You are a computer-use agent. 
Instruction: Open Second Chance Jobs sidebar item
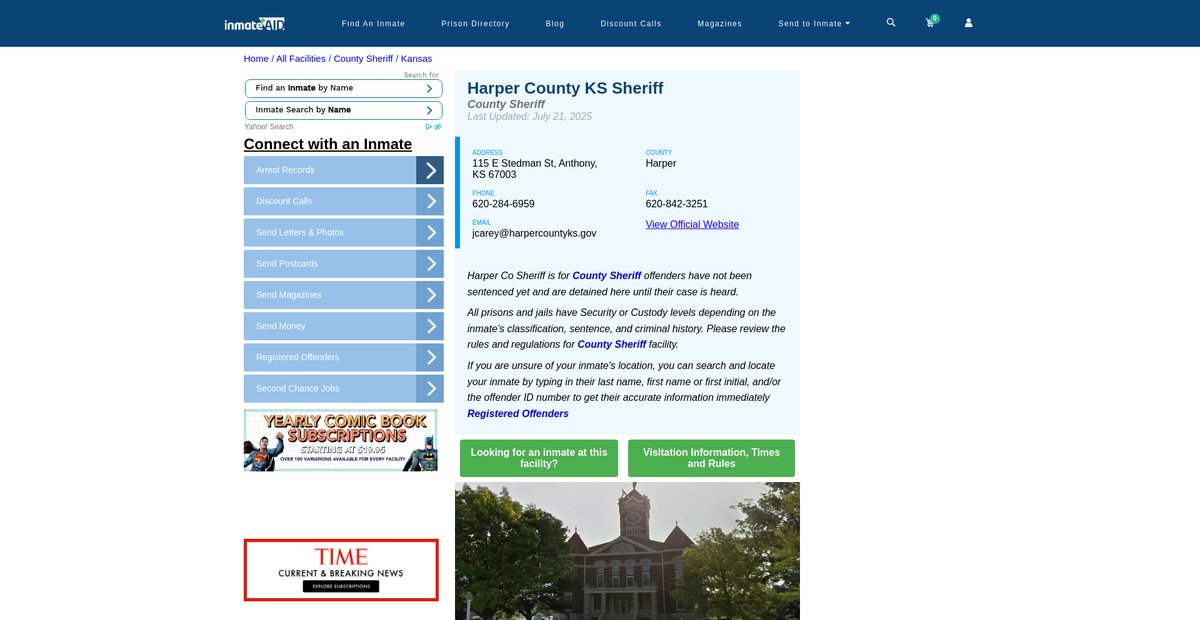coord(330,389)
